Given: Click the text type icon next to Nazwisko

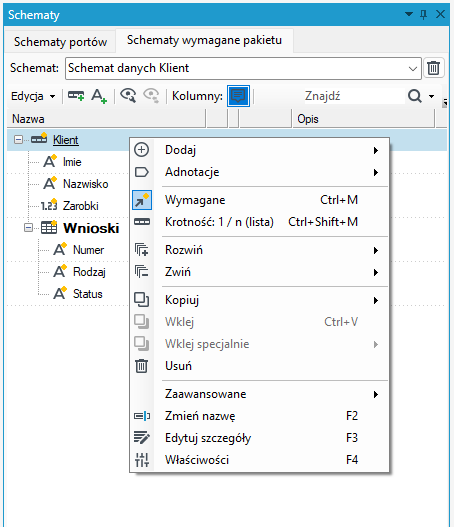Looking at the screenshot, I should (x=50, y=183).
